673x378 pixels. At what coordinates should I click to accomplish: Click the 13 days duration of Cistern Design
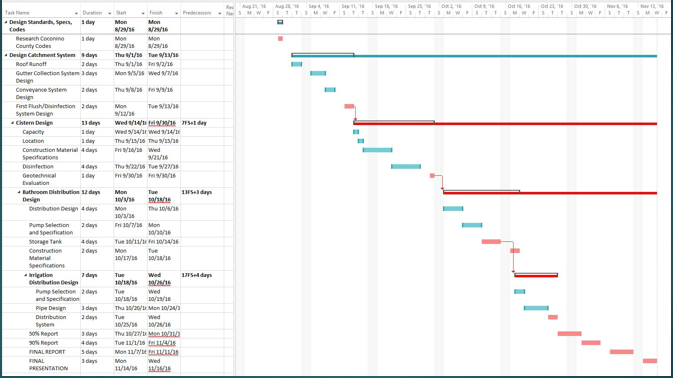click(91, 123)
